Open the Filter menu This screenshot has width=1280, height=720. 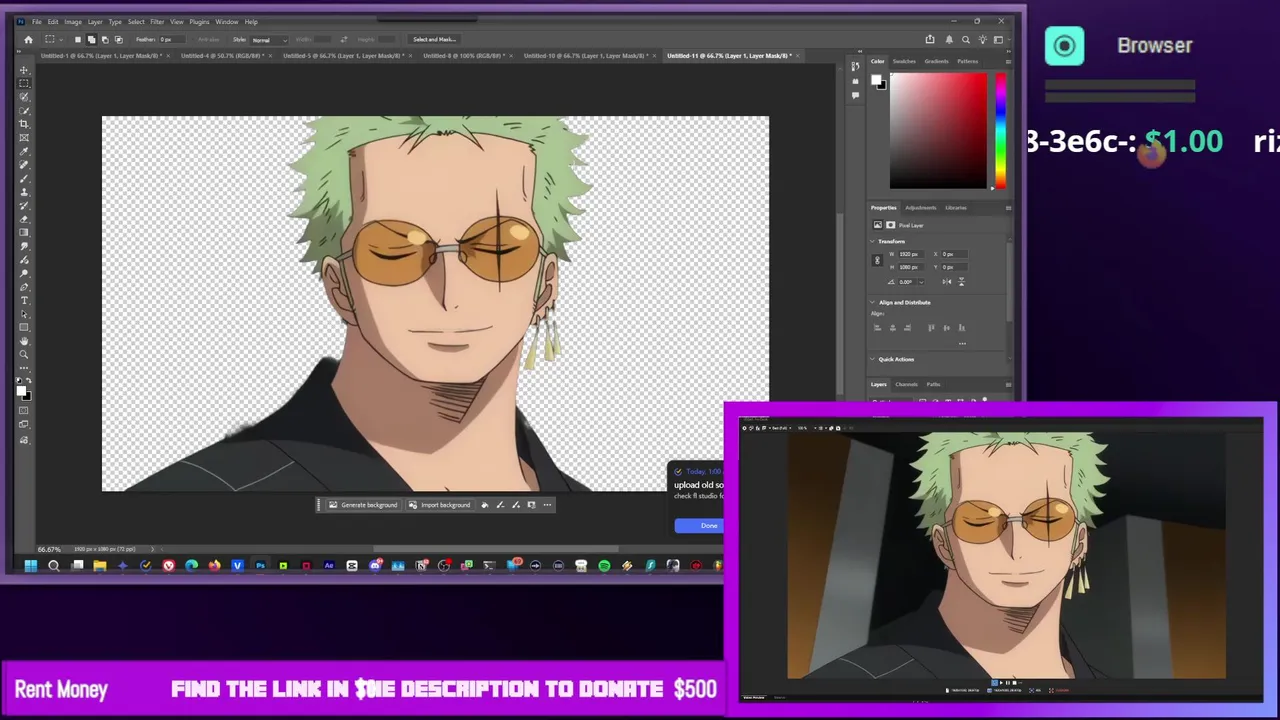(x=157, y=22)
